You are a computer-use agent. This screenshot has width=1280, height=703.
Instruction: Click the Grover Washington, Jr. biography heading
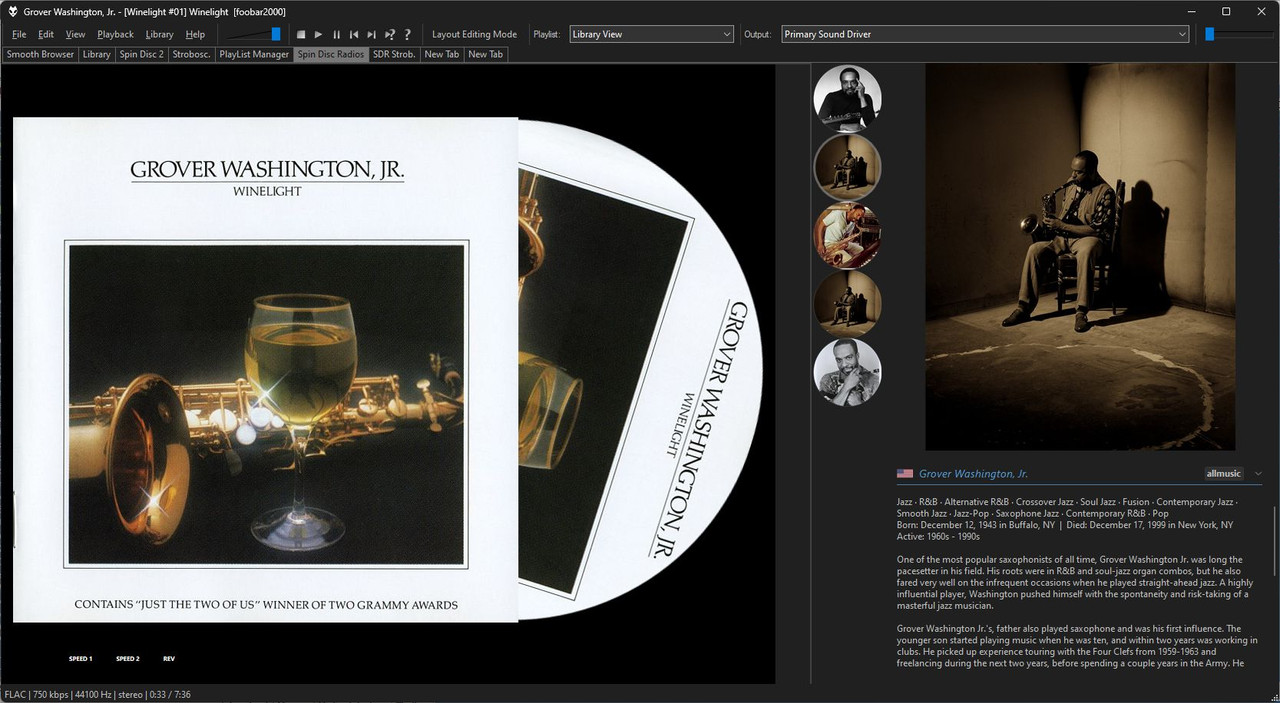pyautogui.click(x=973, y=474)
